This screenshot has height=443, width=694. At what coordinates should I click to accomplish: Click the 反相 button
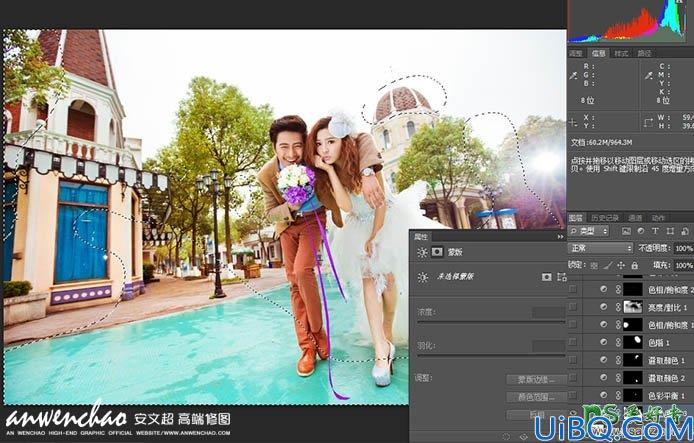[536, 415]
